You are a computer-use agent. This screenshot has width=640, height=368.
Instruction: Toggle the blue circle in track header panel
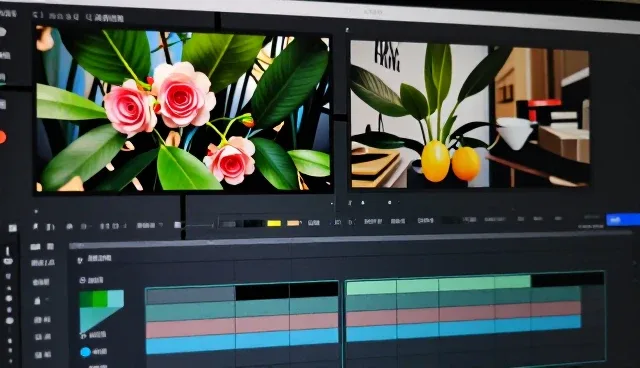(85, 352)
